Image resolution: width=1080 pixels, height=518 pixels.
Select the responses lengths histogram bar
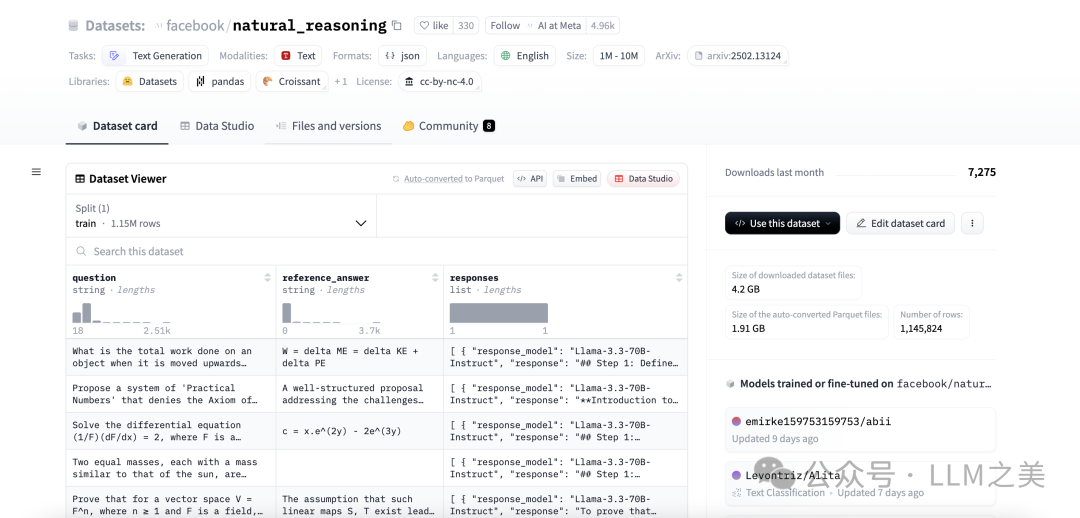(x=499, y=313)
